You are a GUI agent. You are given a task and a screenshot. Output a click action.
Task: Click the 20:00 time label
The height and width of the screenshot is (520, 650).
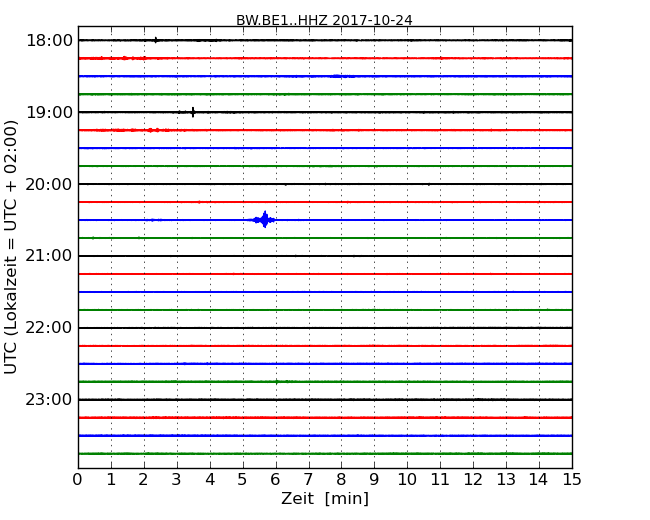(49, 184)
